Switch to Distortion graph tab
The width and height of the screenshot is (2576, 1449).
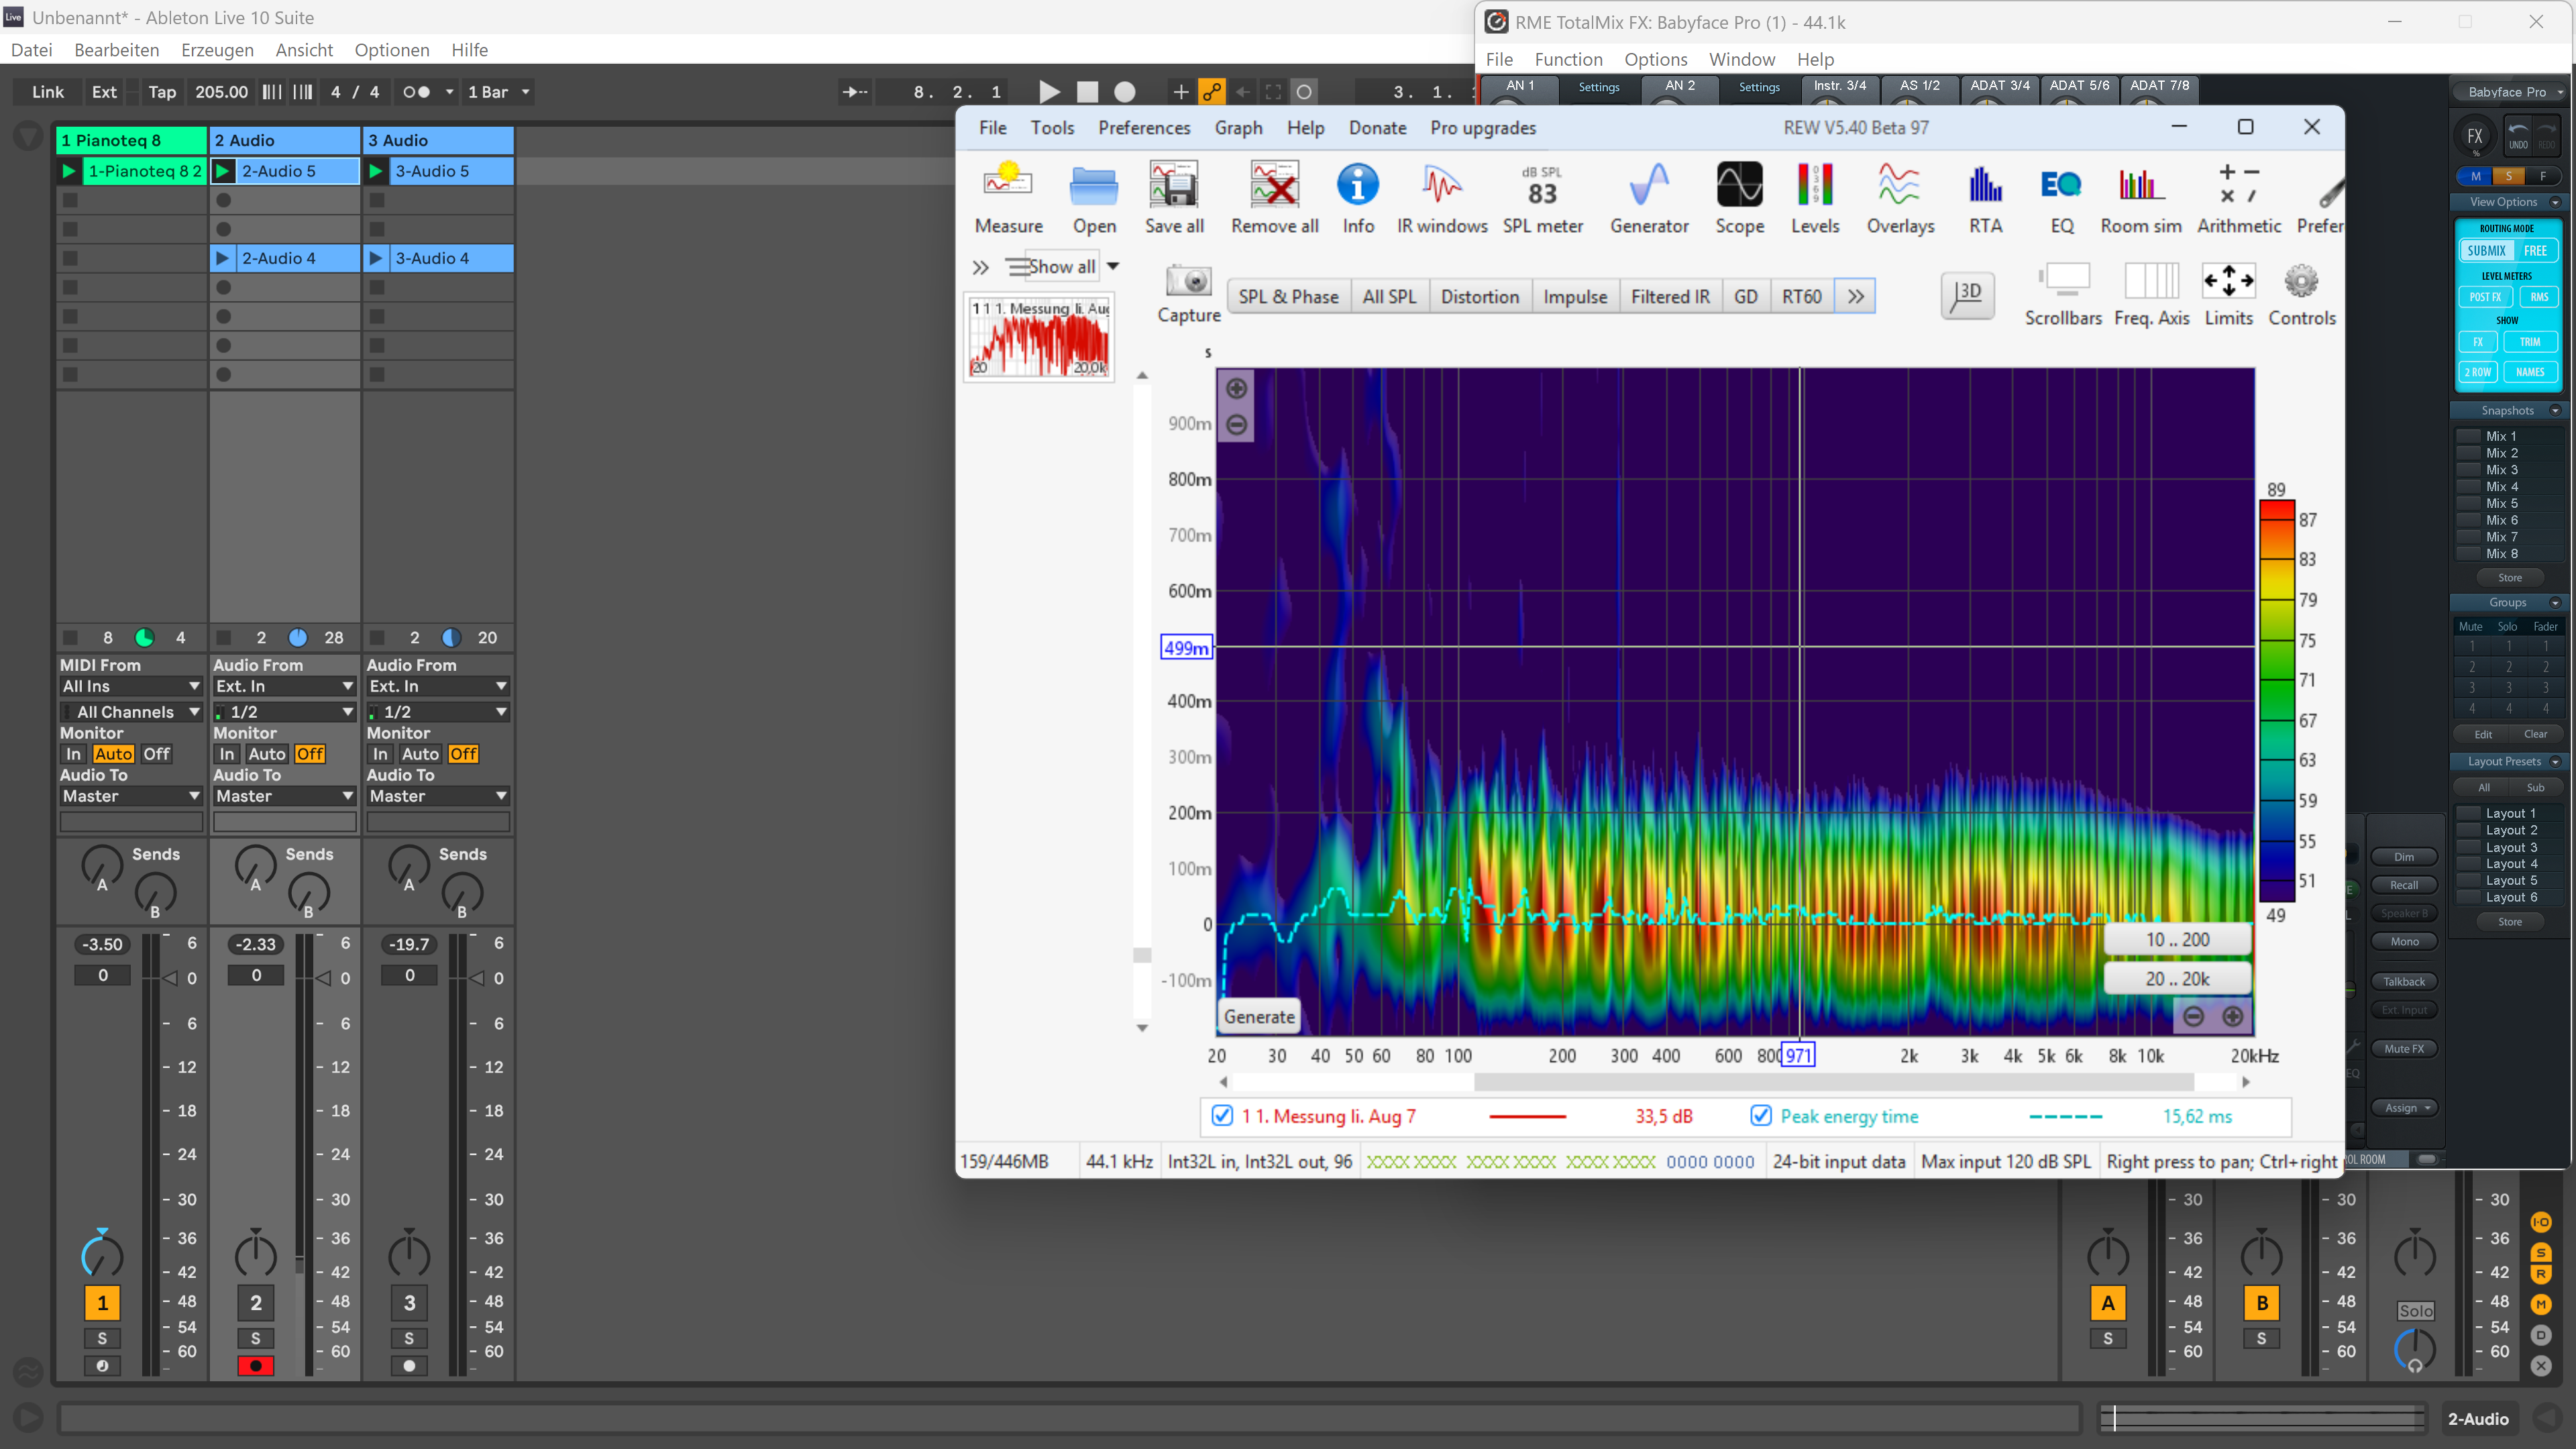tap(1479, 296)
